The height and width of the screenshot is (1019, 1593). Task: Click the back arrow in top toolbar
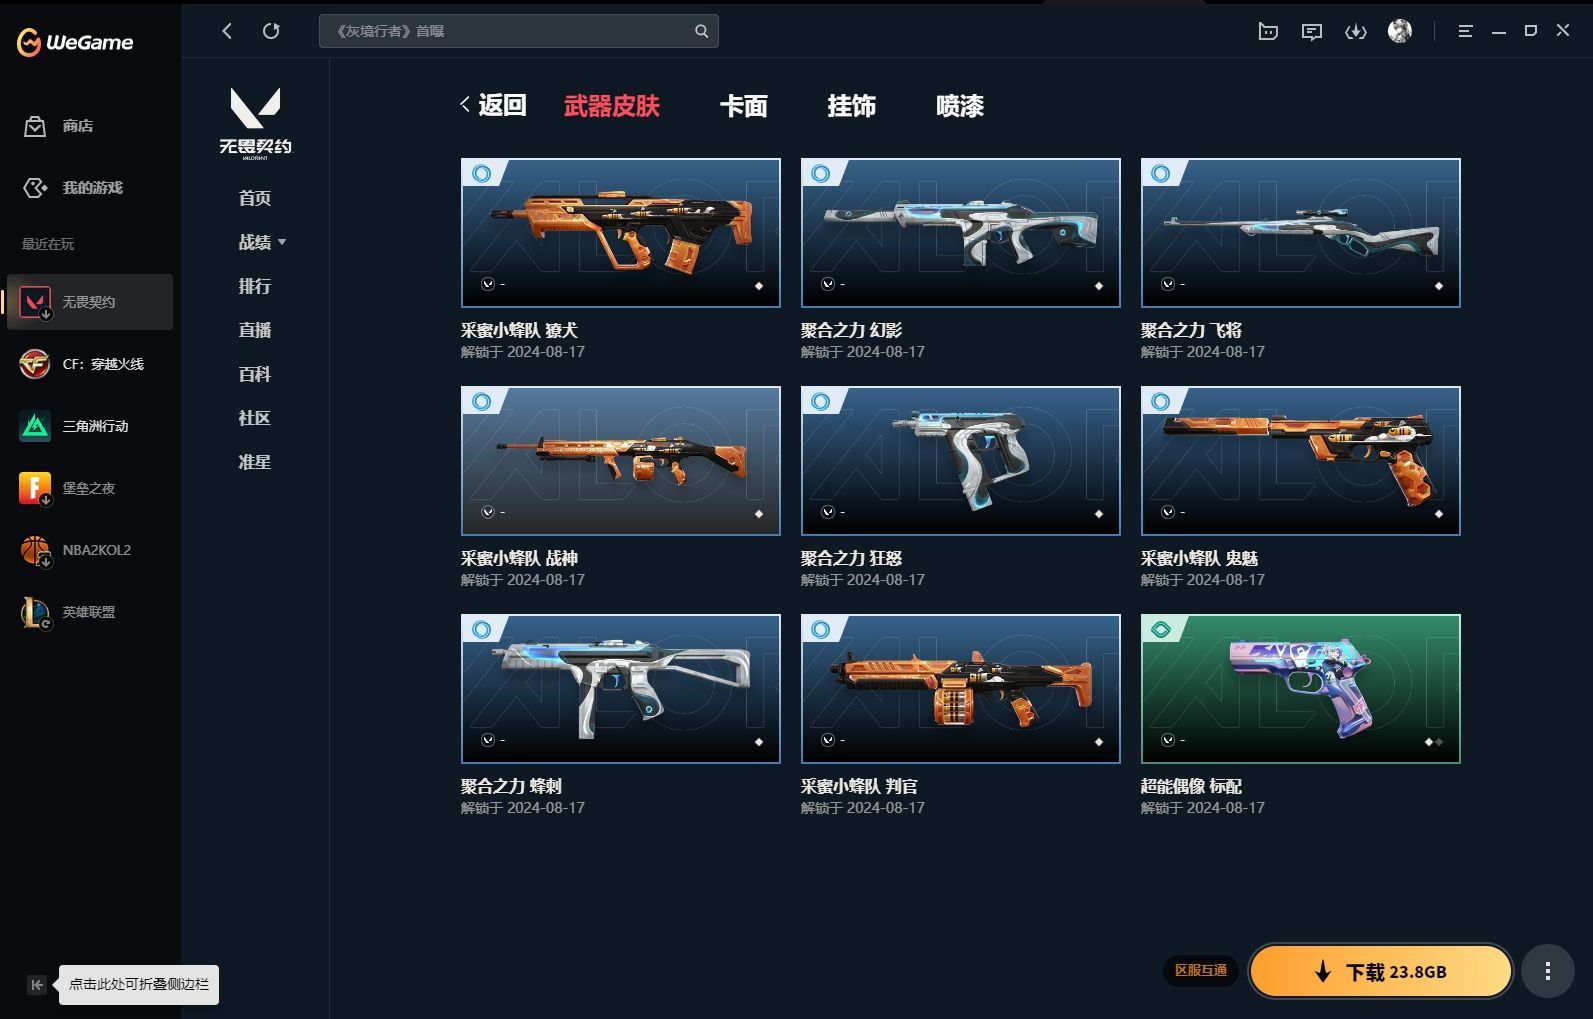(227, 31)
